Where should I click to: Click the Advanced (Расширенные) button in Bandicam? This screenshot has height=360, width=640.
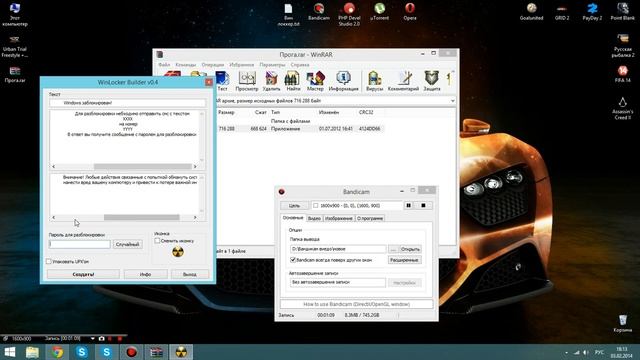pyautogui.click(x=404, y=260)
